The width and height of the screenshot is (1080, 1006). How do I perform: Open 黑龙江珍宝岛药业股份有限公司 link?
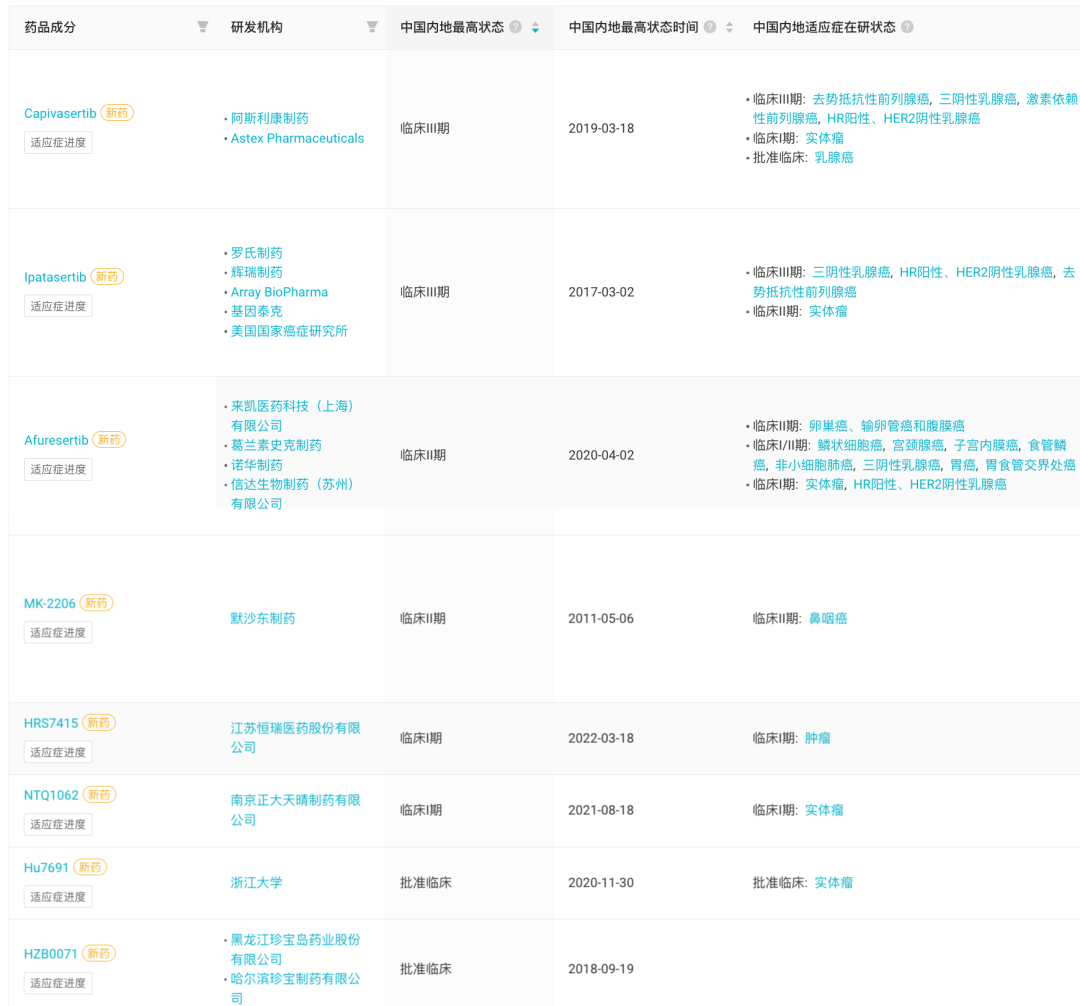(295, 950)
